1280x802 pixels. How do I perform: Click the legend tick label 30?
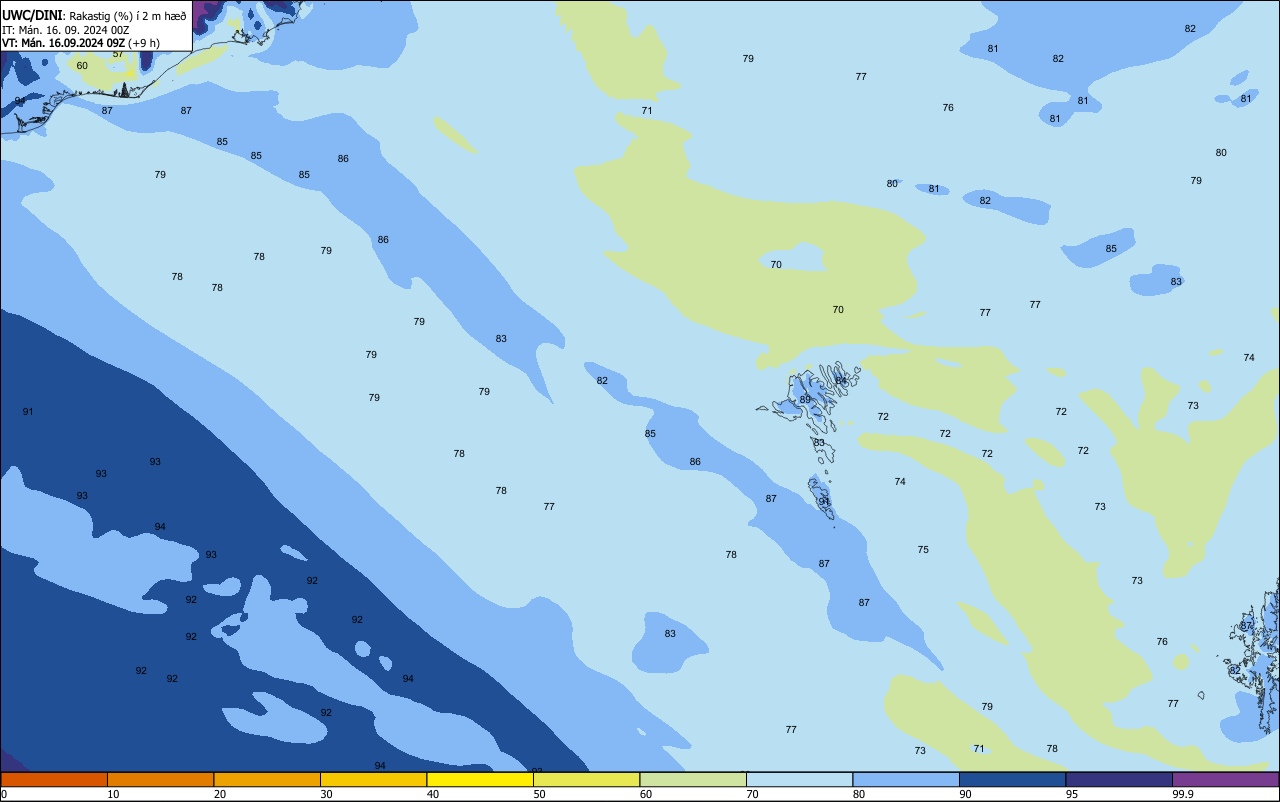click(x=326, y=794)
